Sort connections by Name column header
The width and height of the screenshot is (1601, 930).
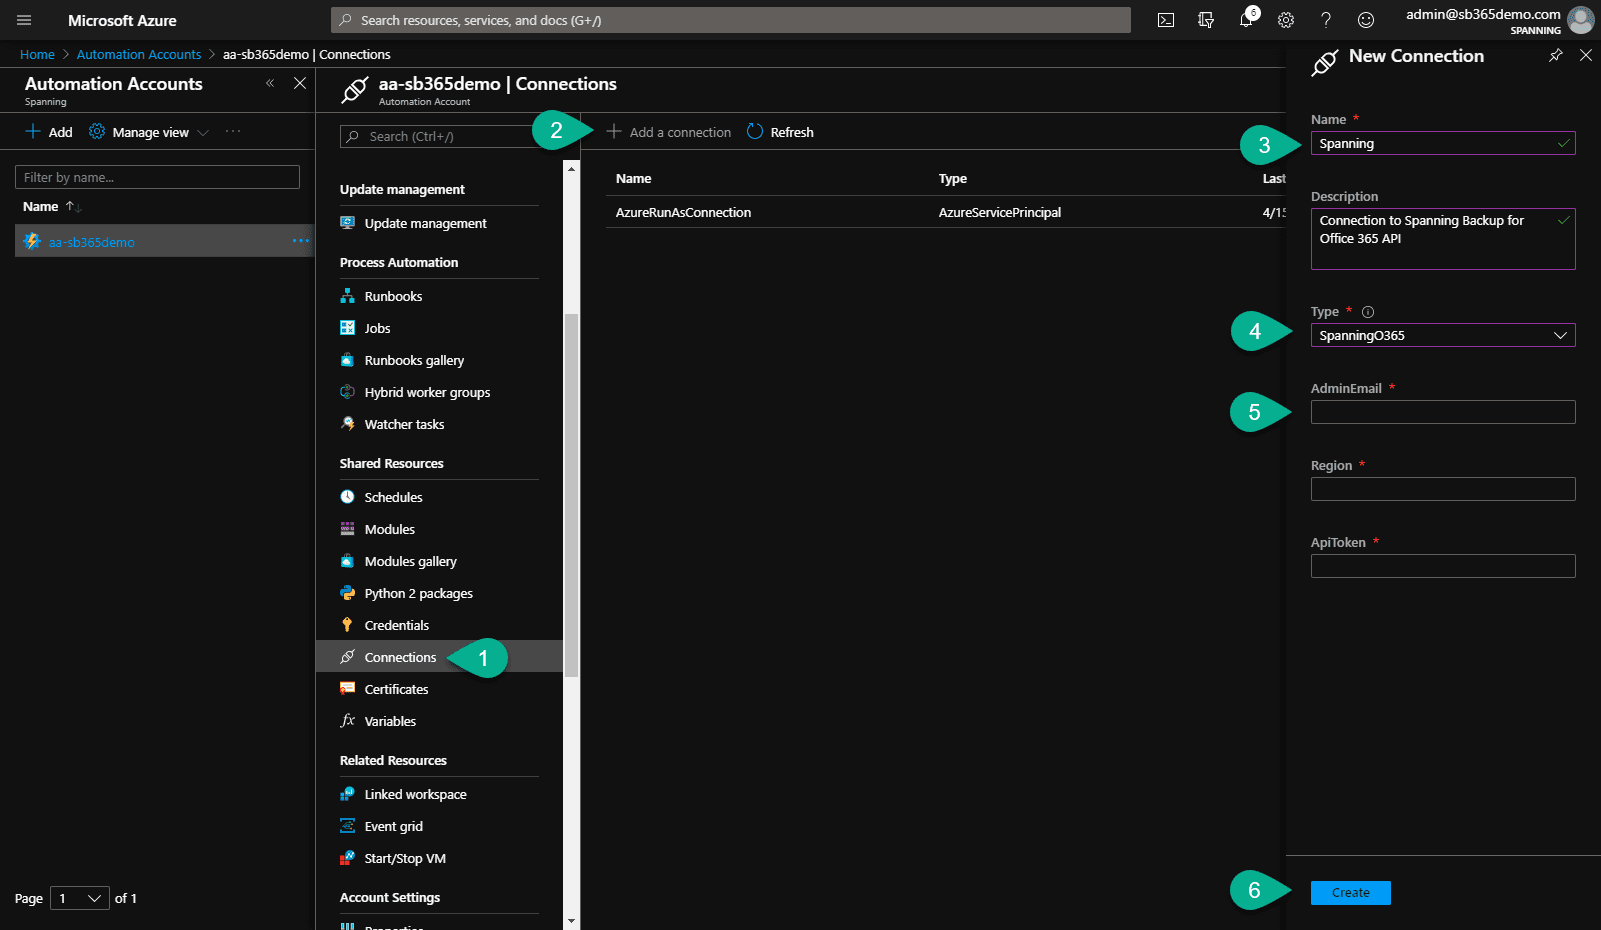click(633, 178)
